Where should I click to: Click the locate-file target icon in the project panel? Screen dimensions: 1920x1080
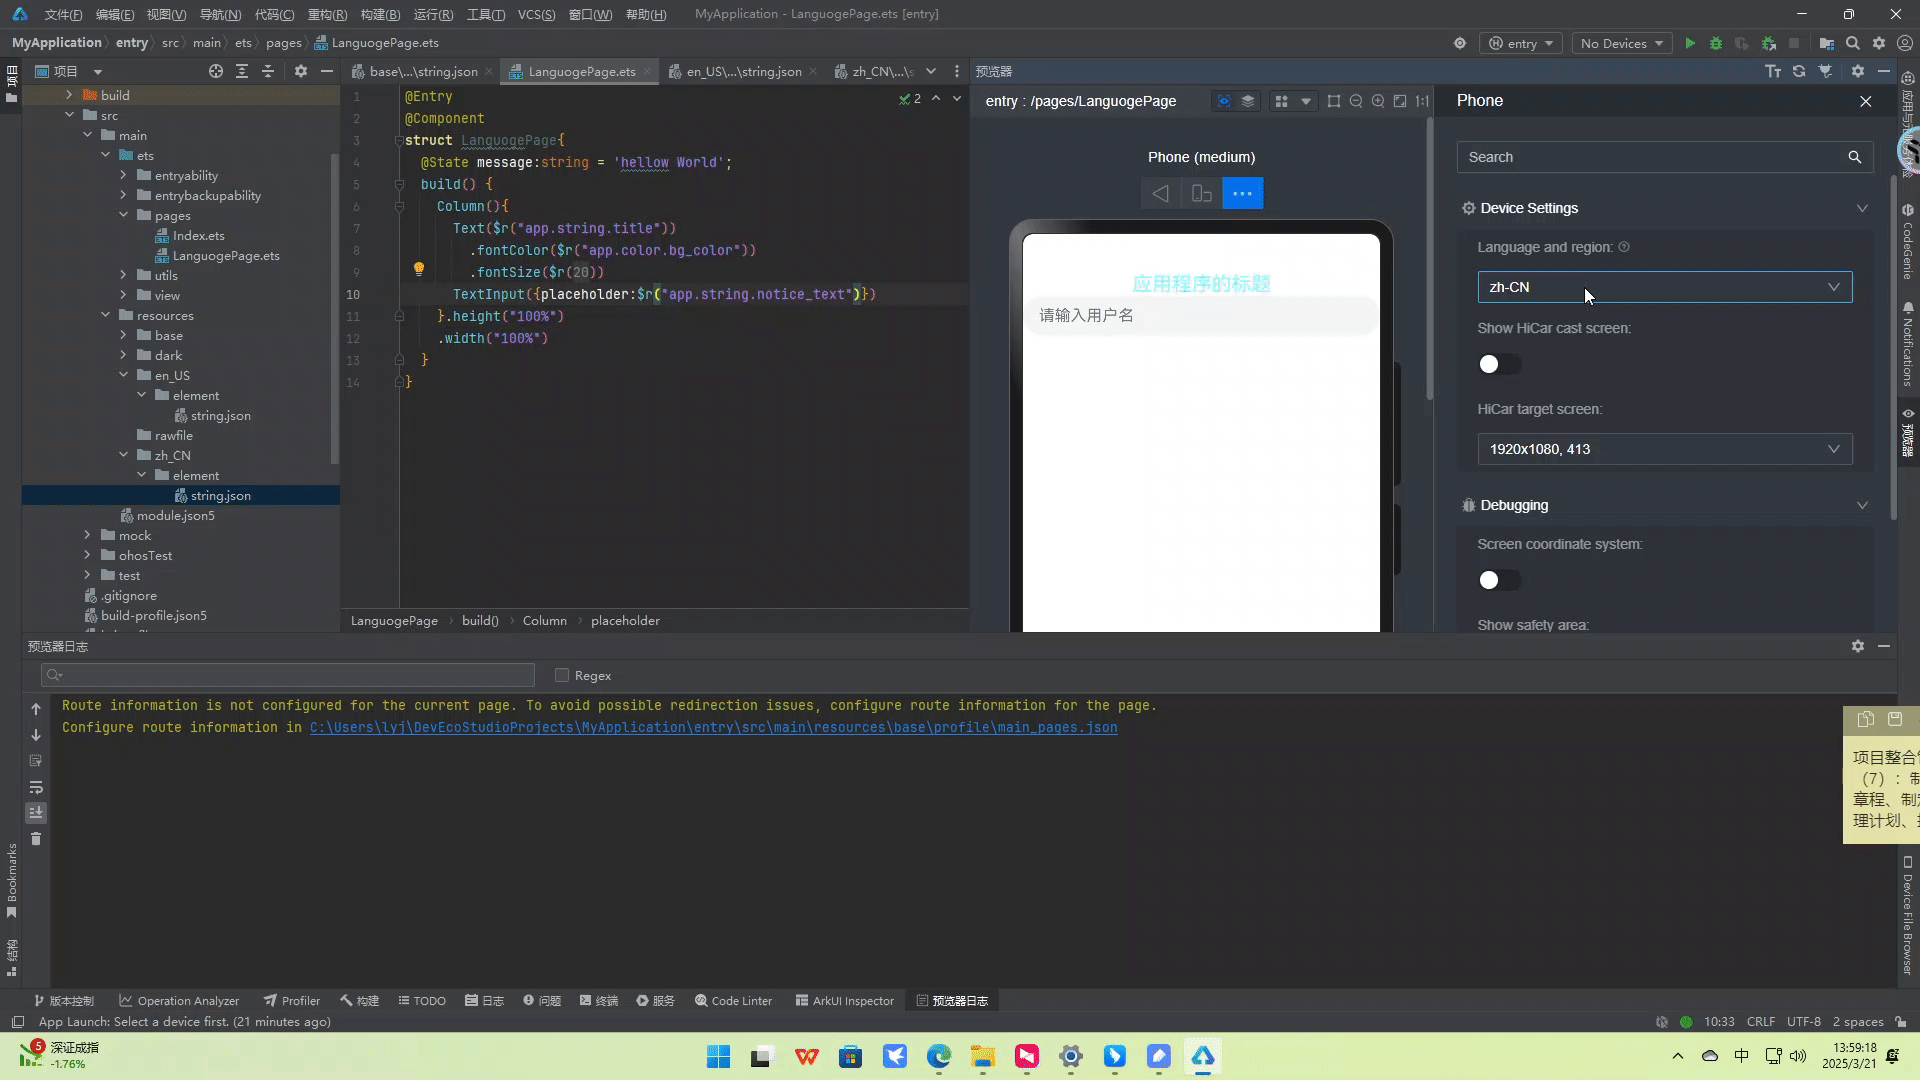pyautogui.click(x=215, y=71)
